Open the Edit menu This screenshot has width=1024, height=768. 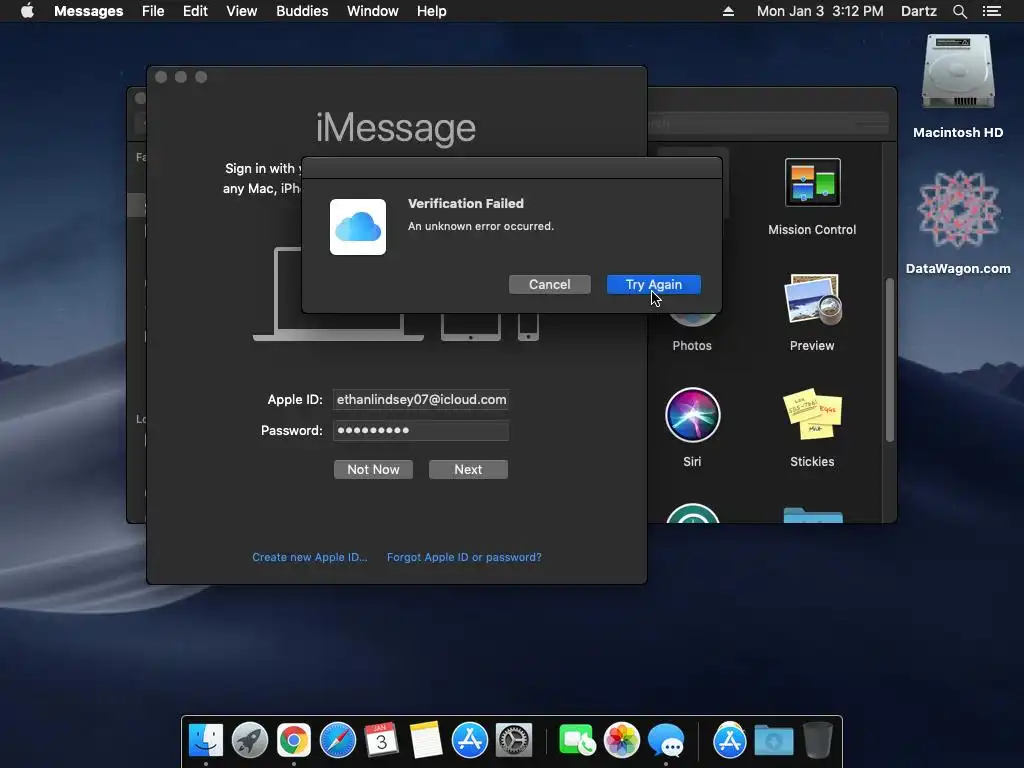195,11
